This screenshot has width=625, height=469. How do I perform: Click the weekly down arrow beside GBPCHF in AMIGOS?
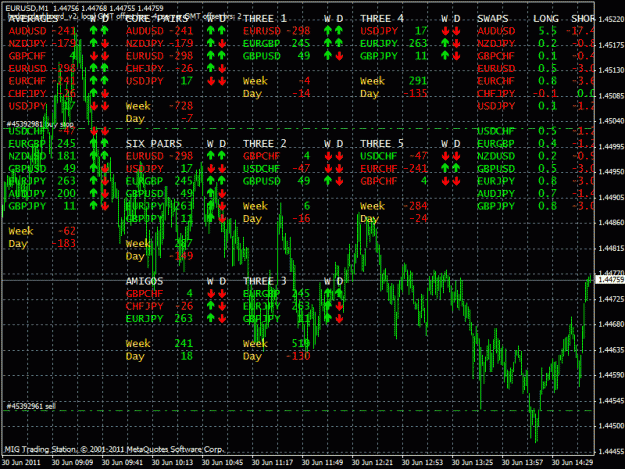point(210,294)
